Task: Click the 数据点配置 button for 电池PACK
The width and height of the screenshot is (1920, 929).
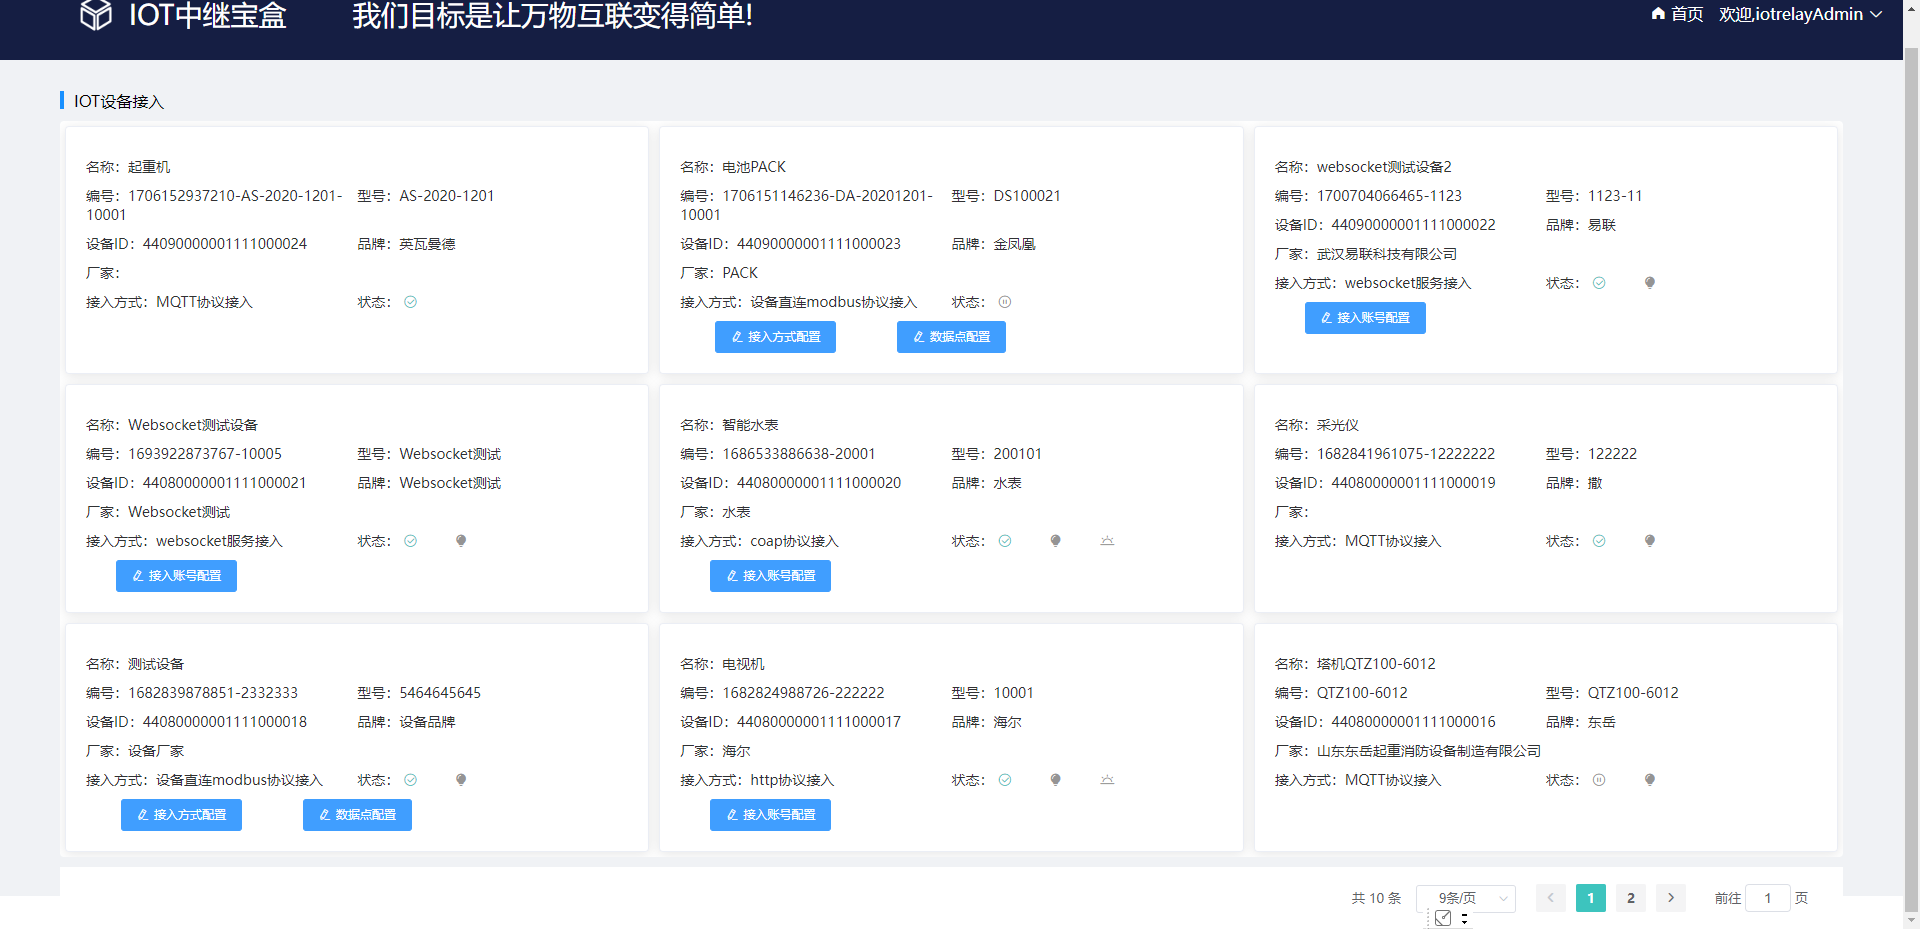Action: tap(951, 337)
